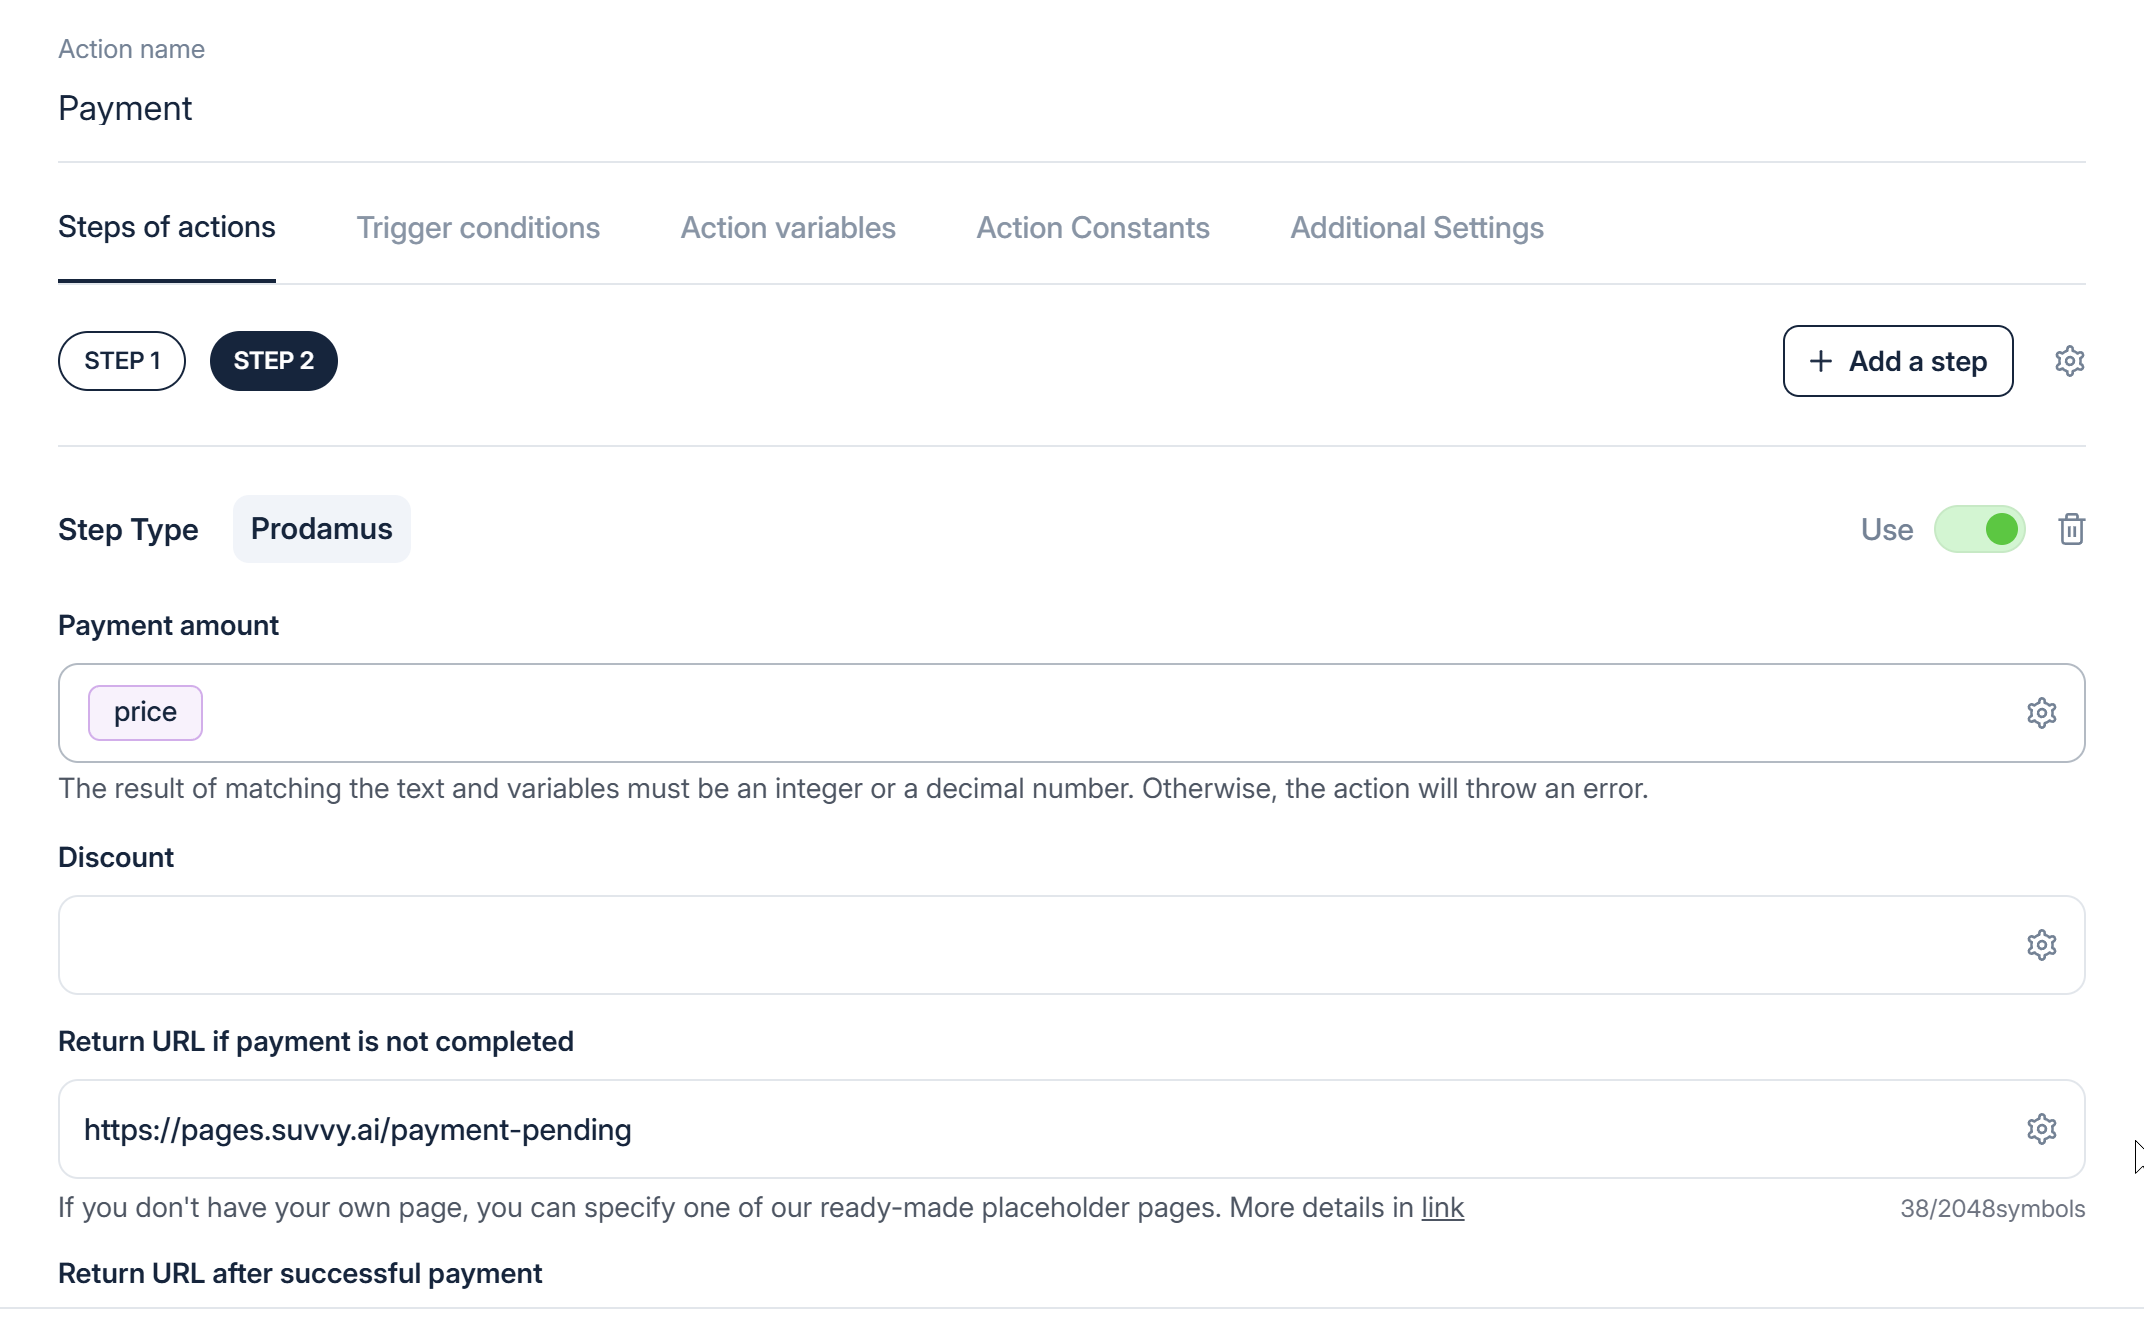Edit the Payment action name field

pyautogui.click(x=600, y=108)
